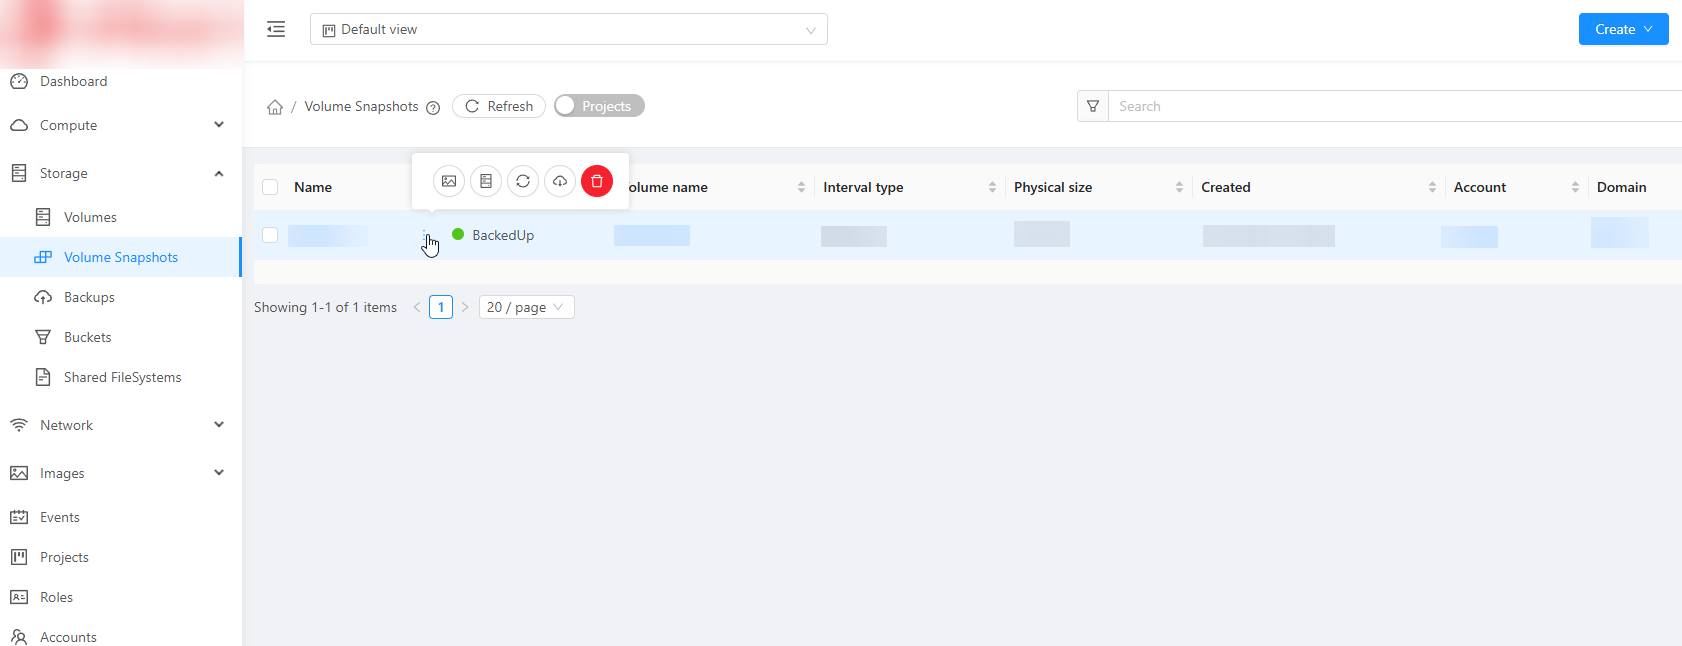
Task: Click the create volume icon in popup
Action: coord(486,181)
